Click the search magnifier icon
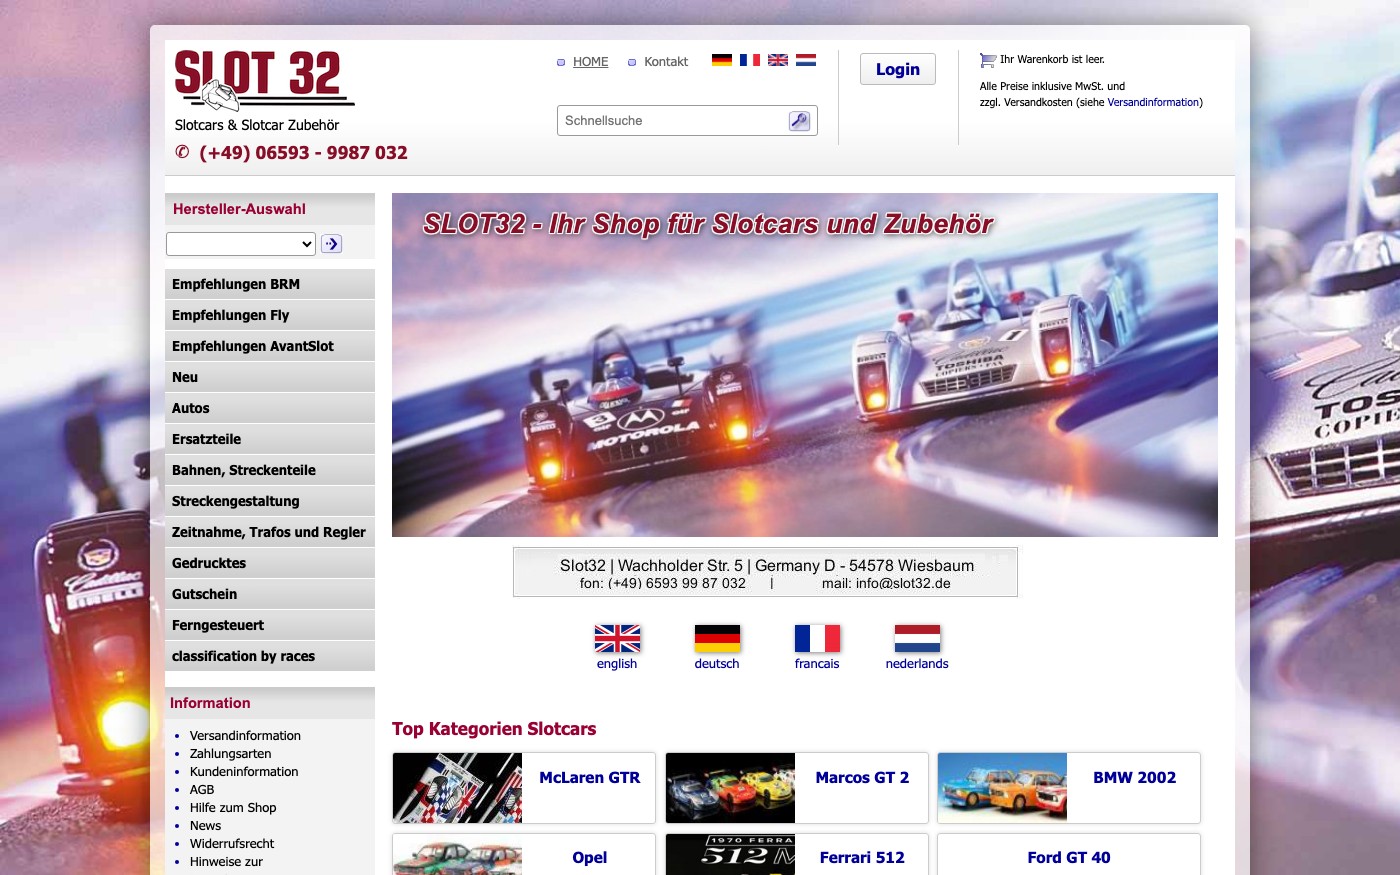 (x=799, y=121)
